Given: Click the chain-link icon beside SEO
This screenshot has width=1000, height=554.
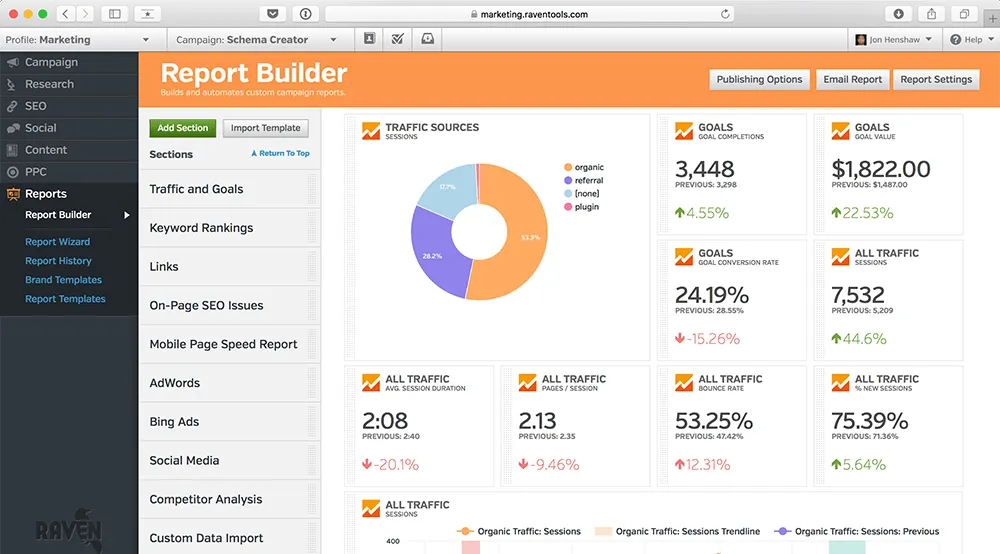Looking at the screenshot, I should [12, 106].
